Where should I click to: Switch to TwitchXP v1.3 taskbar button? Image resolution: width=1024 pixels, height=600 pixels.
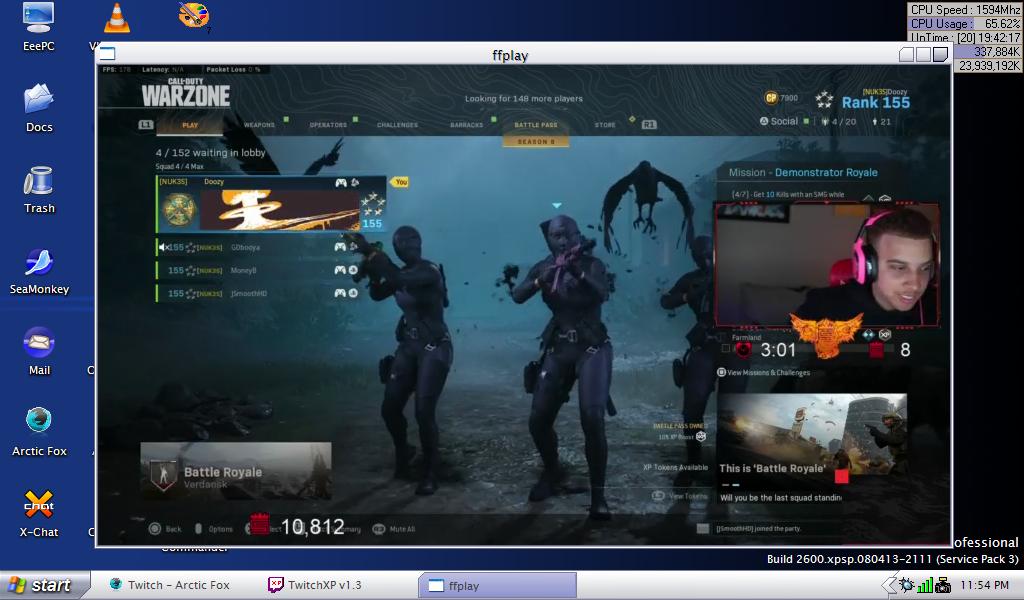pos(316,585)
